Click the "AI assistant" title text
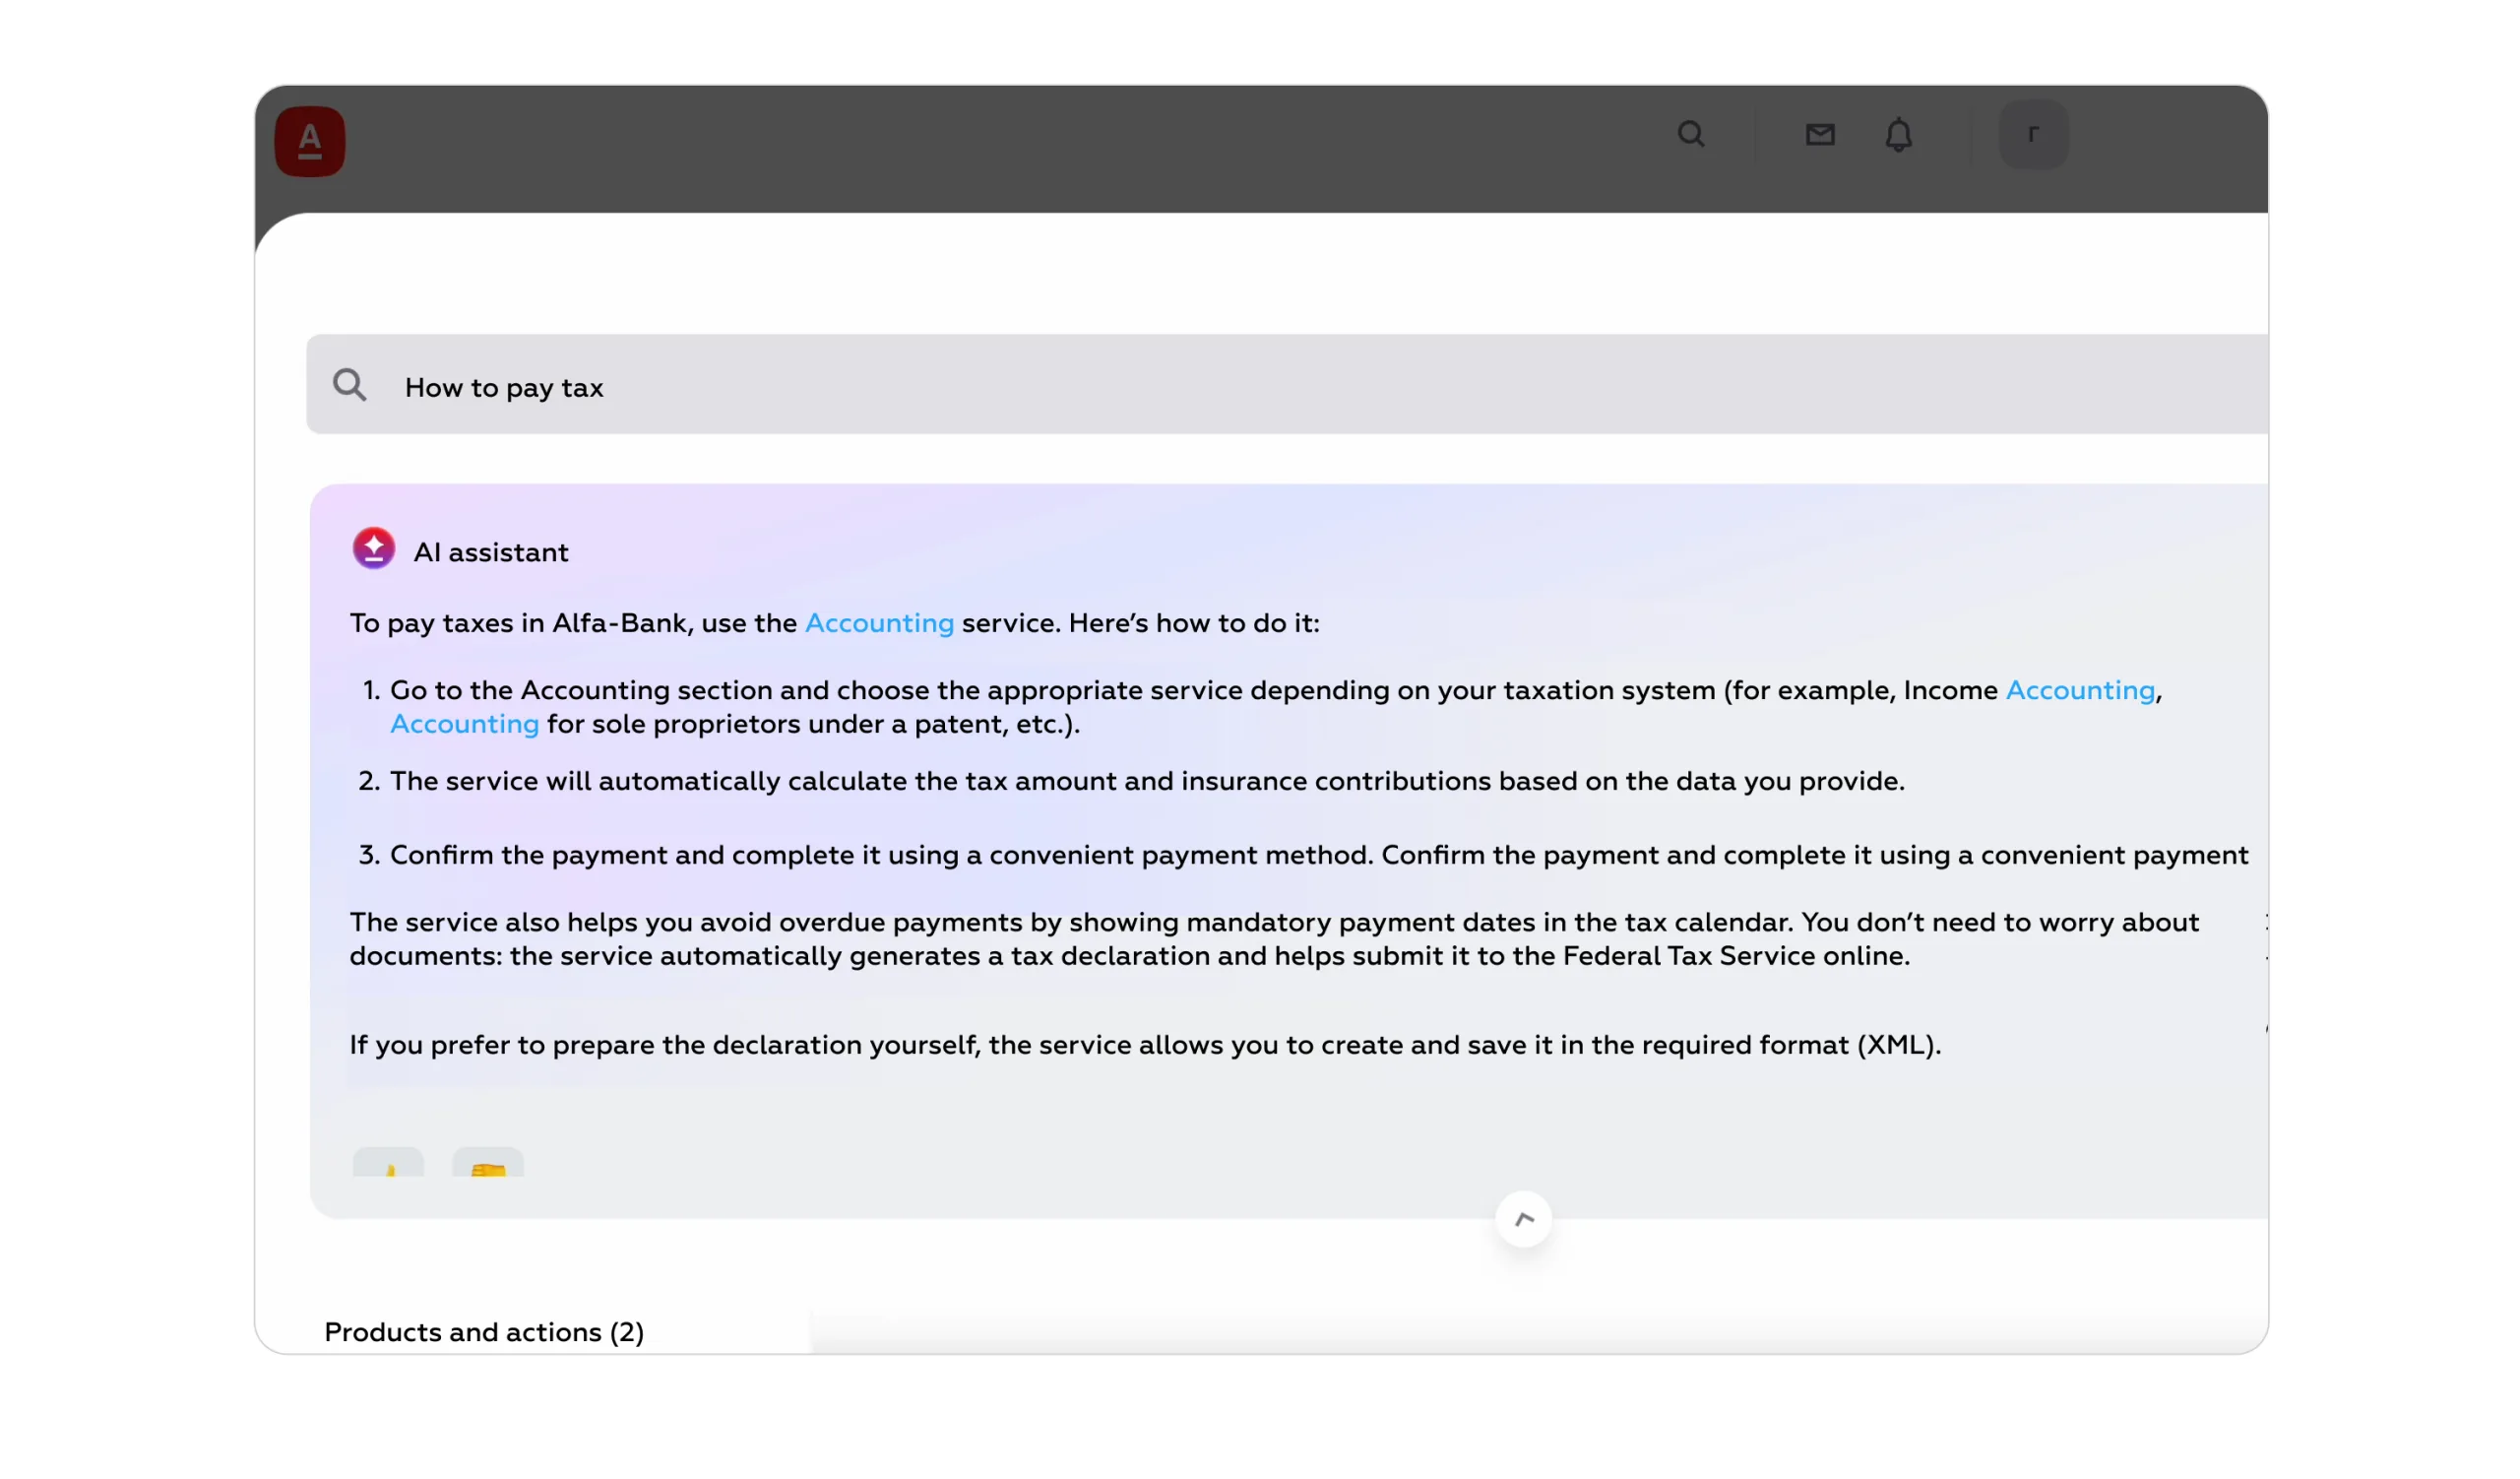The height and width of the screenshot is (1479, 2520). coord(491,552)
